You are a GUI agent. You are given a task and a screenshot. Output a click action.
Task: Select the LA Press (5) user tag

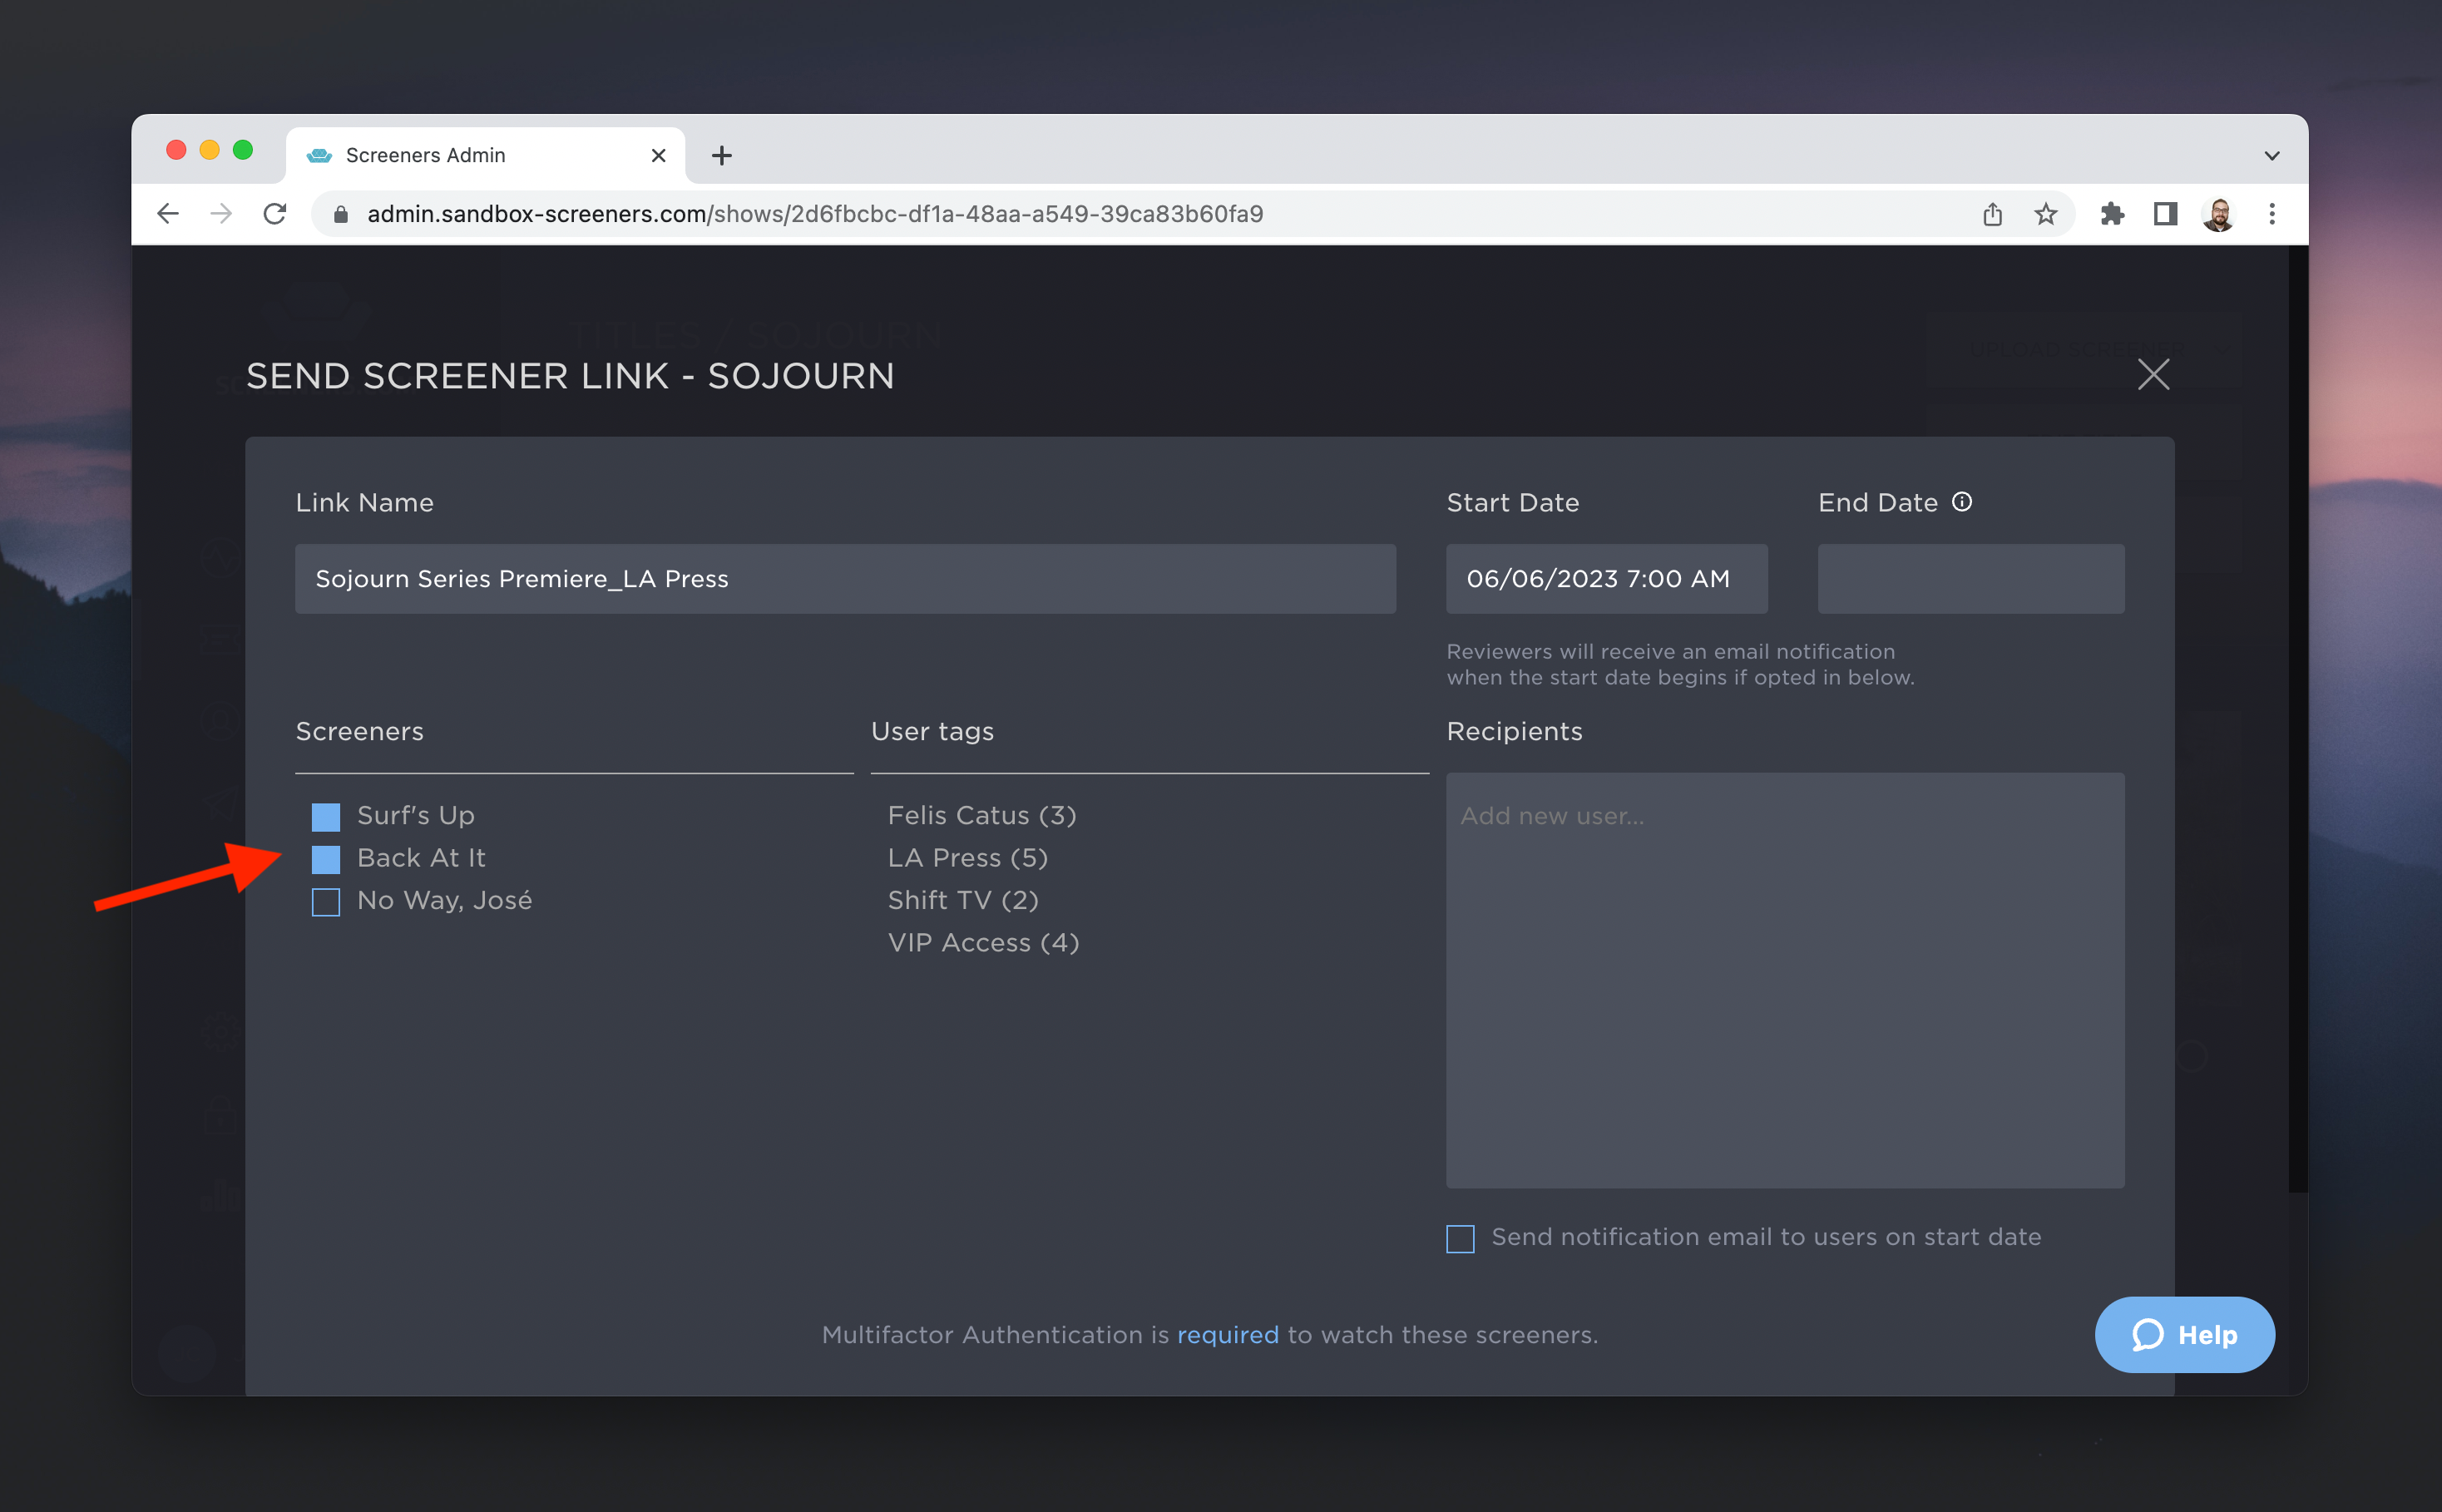tap(967, 858)
